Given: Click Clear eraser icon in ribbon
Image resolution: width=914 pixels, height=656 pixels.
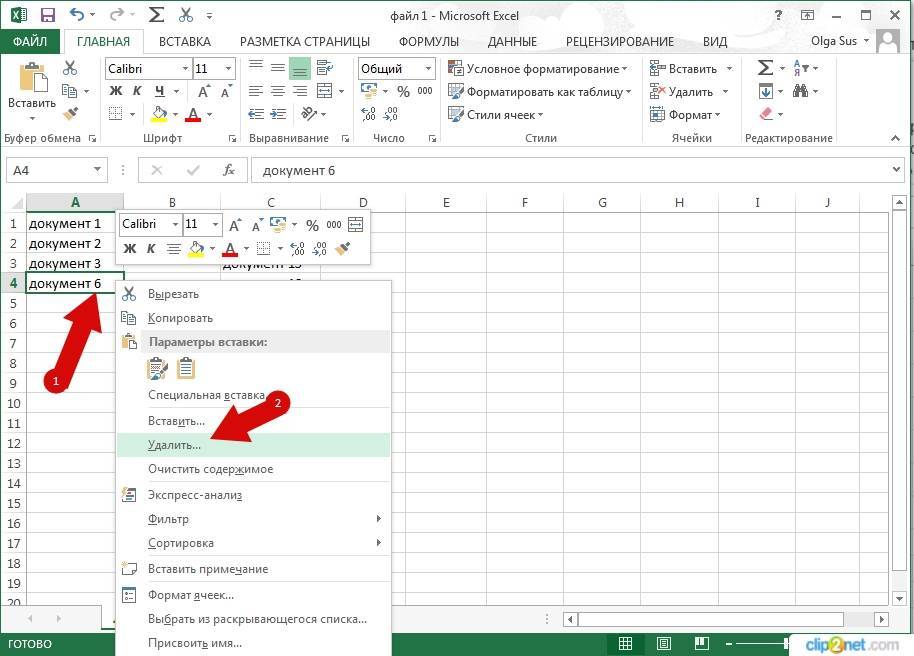Looking at the screenshot, I should [767, 114].
